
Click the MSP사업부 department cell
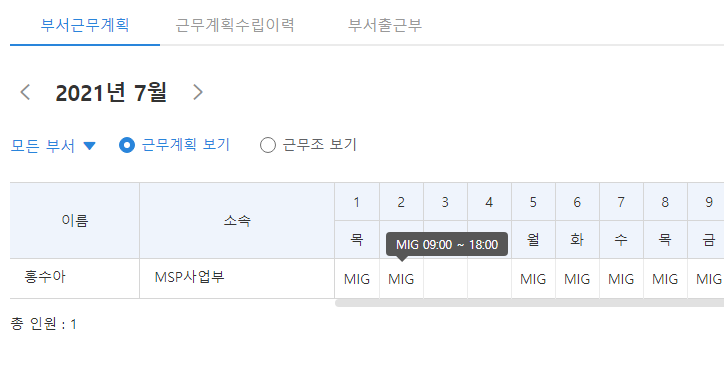(189, 277)
